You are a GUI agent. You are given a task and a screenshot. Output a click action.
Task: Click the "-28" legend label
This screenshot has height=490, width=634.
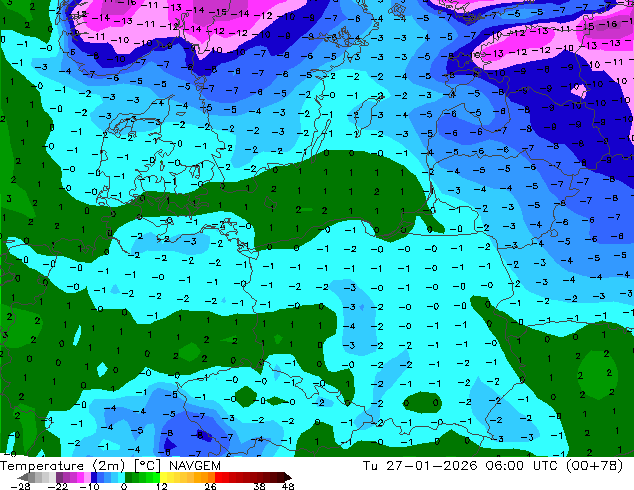click(21, 486)
